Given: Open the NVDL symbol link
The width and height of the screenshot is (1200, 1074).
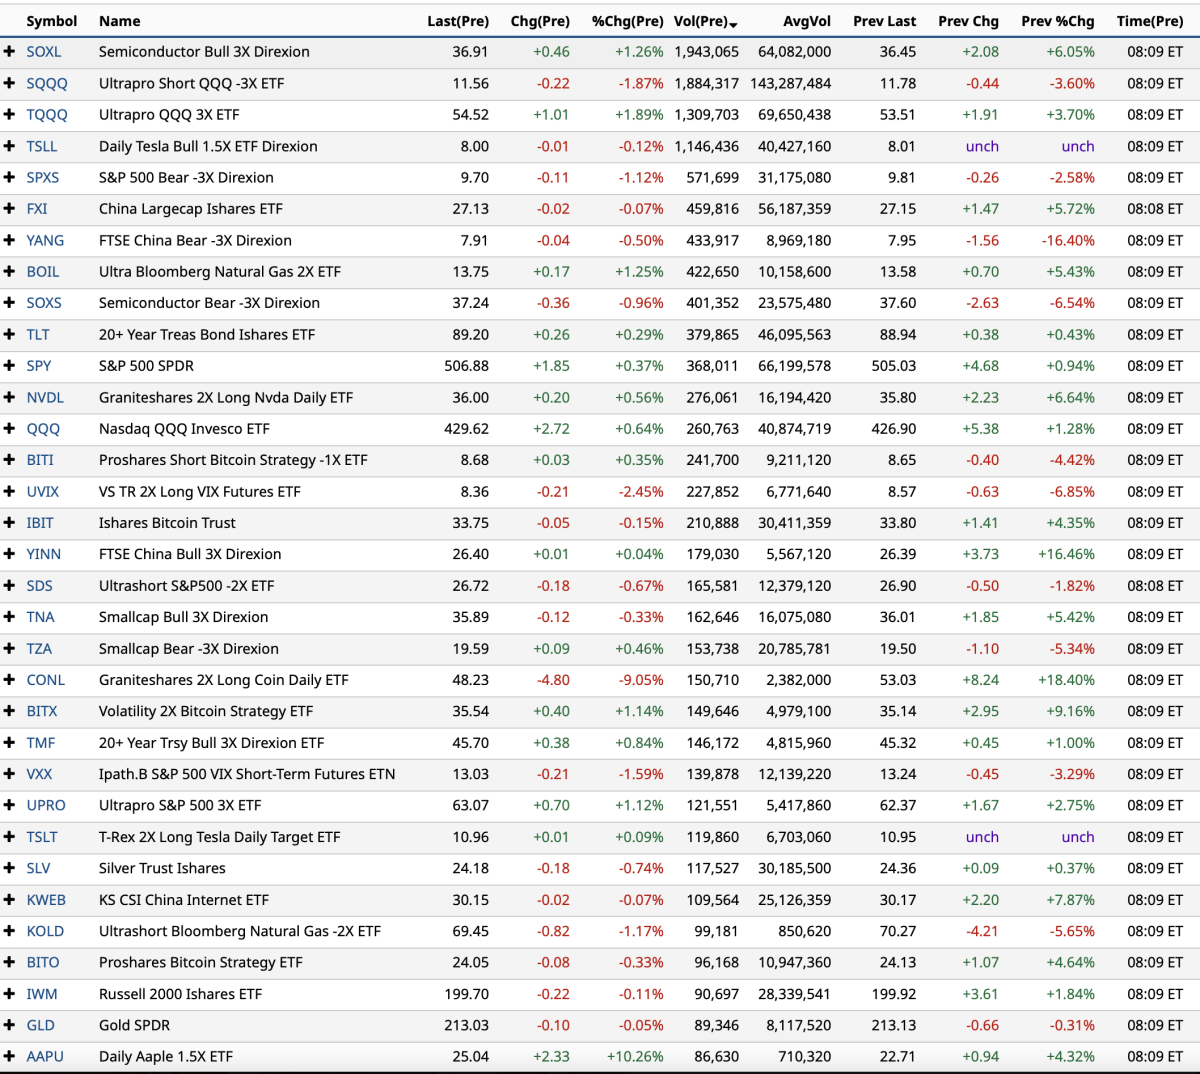Looking at the screenshot, I should (x=45, y=398).
